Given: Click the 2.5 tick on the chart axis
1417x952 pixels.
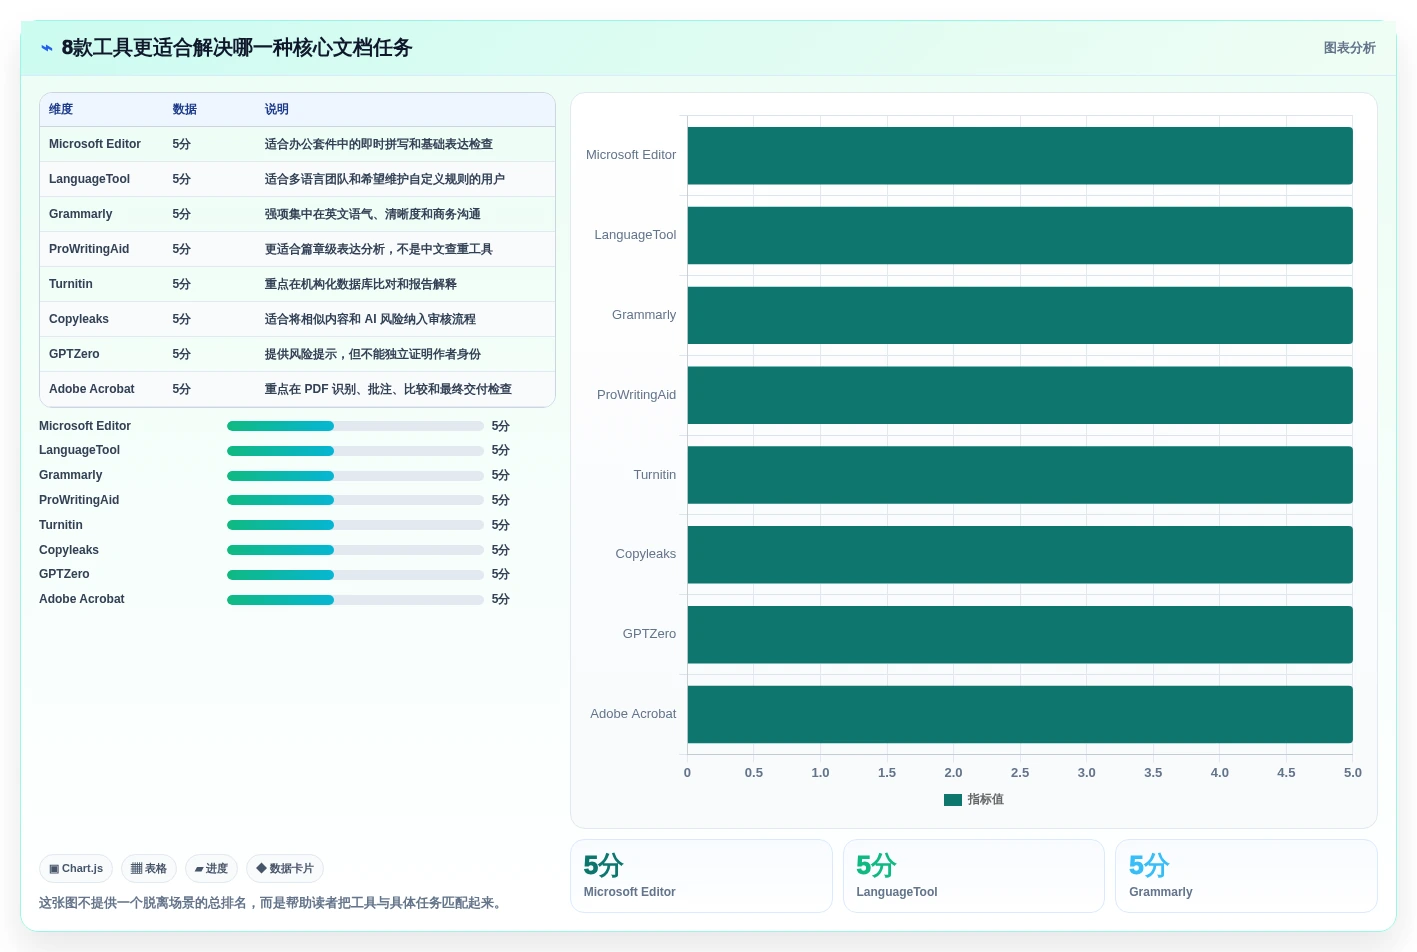Looking at the screenshot, I should pyautogui.click(x=1020, y=773).
